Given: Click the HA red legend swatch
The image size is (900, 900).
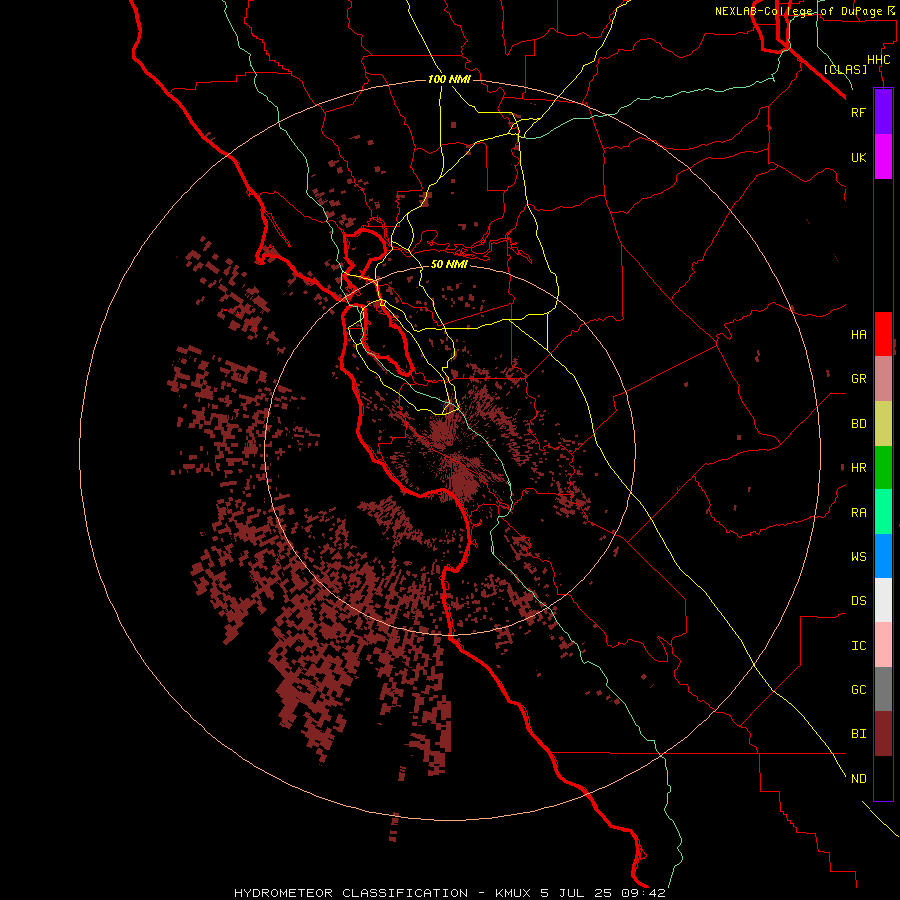Looking at the screenshot, I should coord(883,334).
